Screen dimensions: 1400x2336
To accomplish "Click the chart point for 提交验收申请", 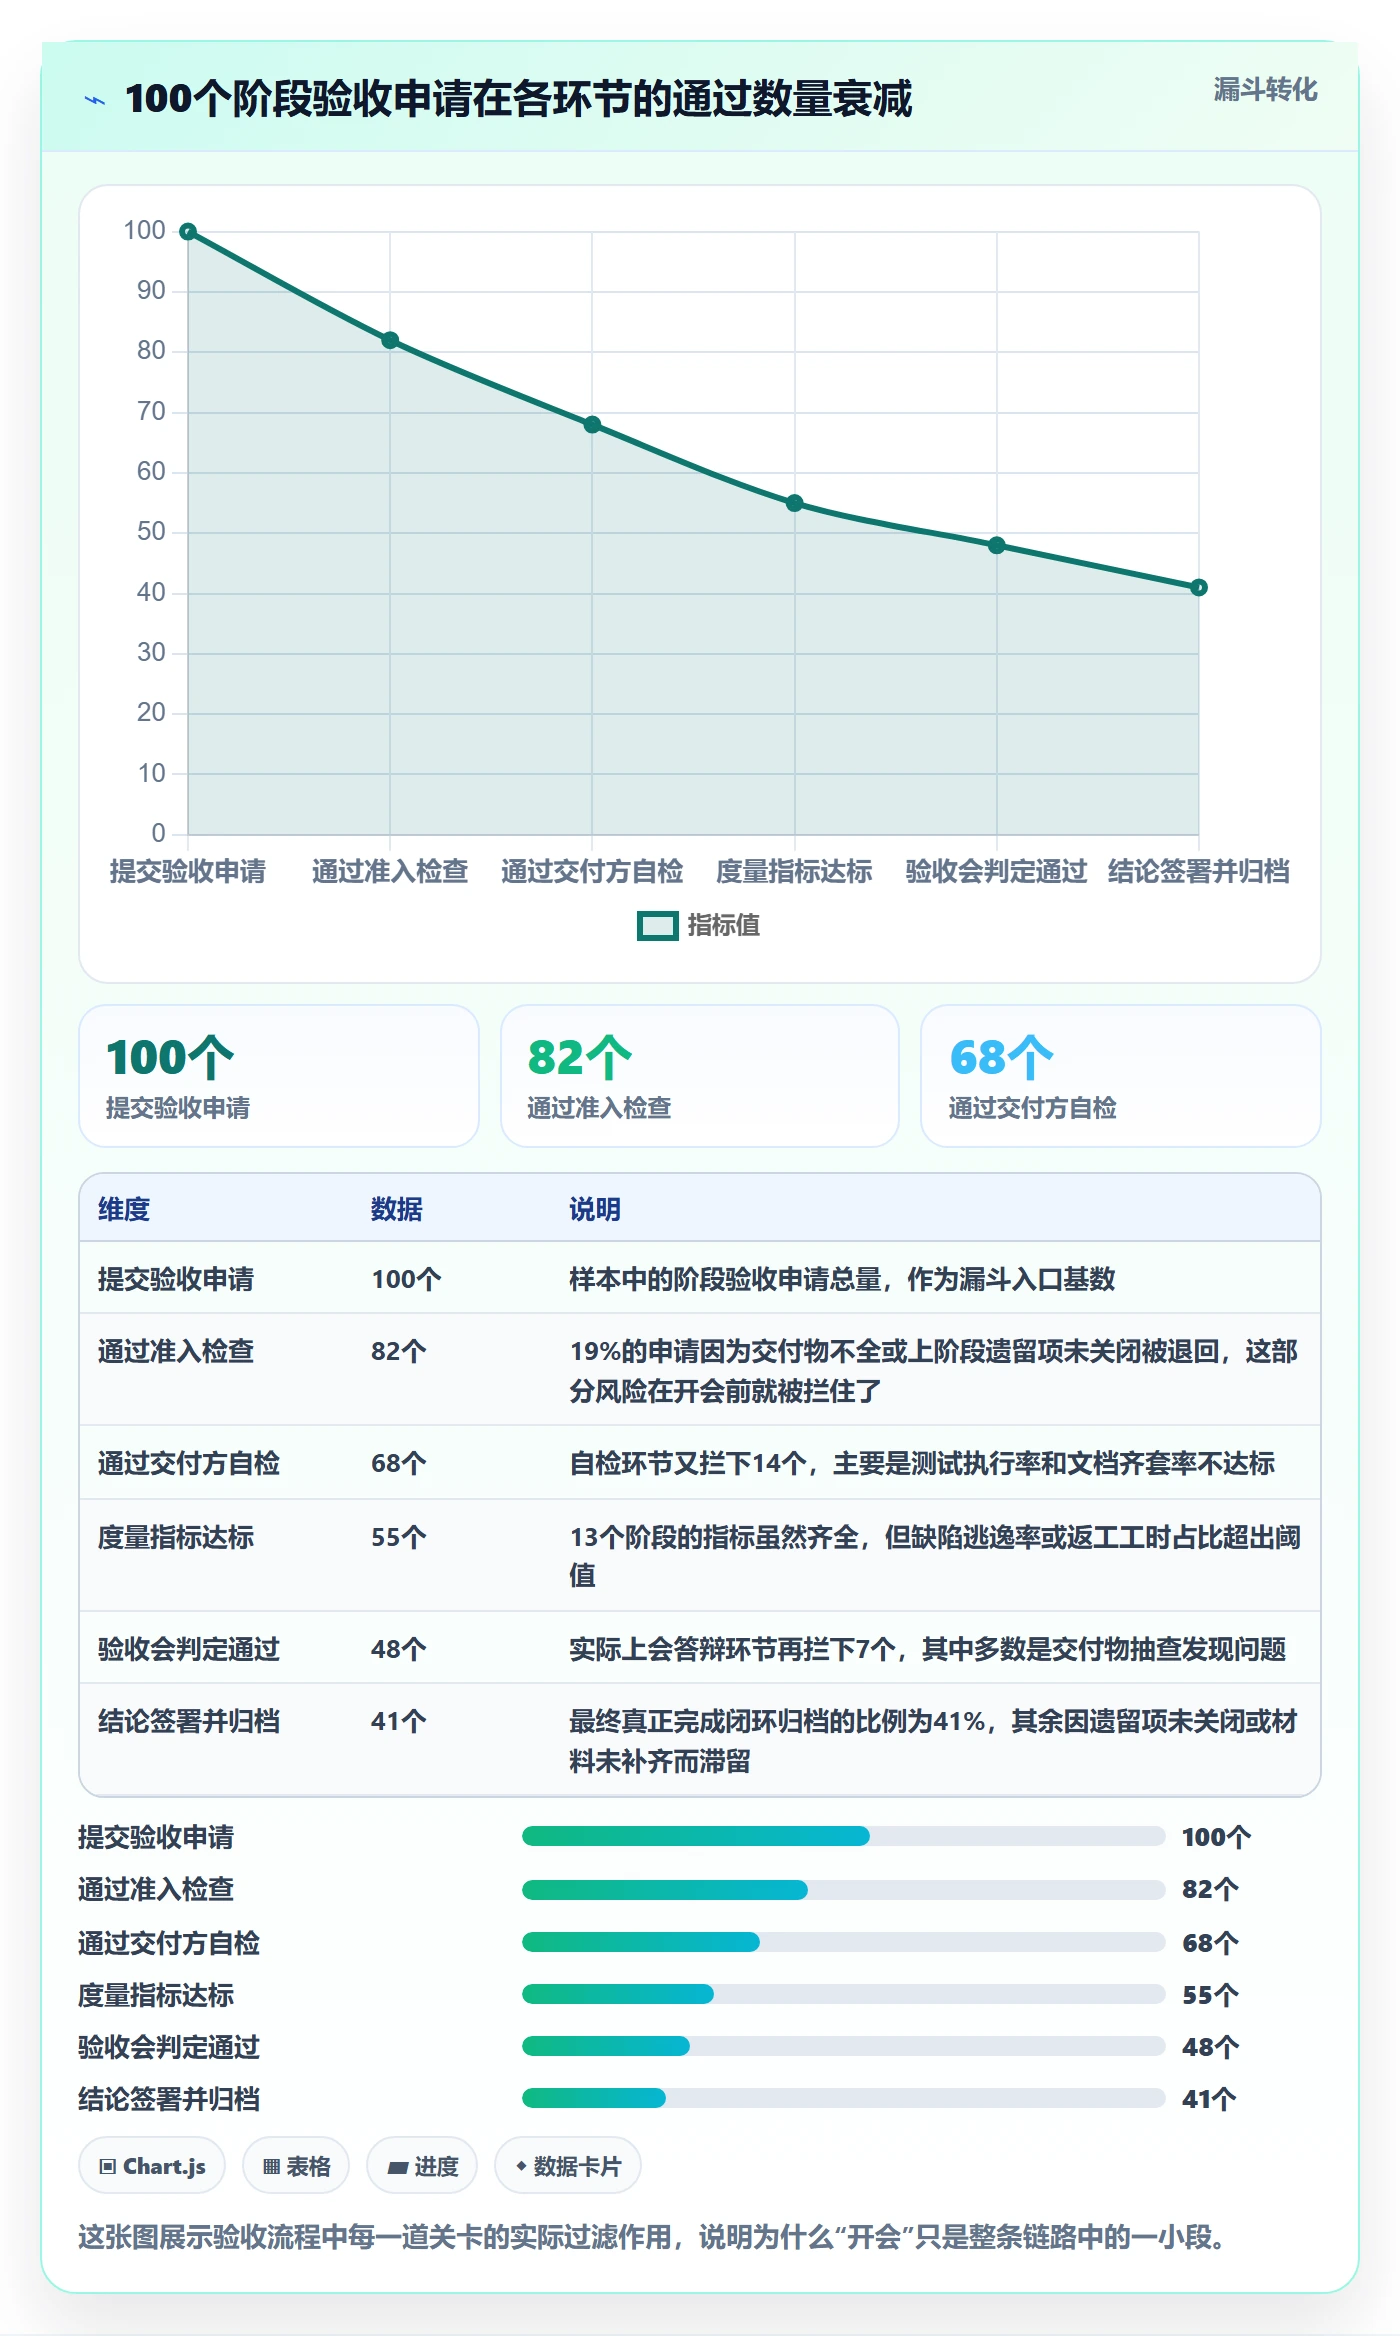I will click(188, 232).
